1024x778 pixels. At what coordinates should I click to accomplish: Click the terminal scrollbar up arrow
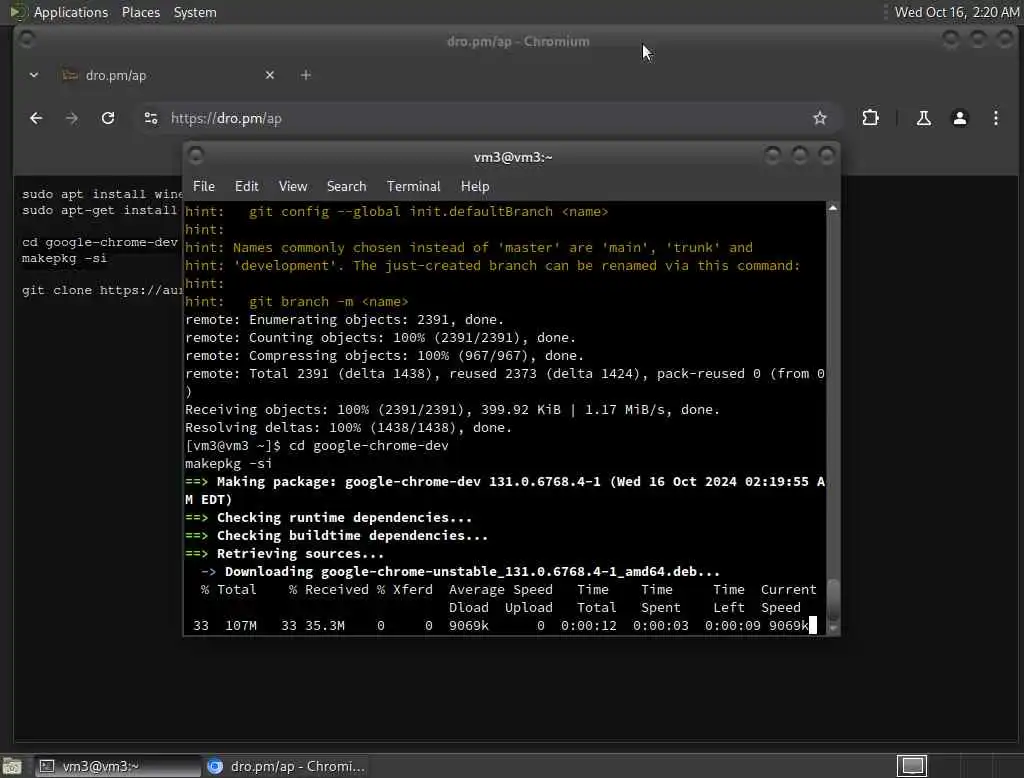click(833, 208)
